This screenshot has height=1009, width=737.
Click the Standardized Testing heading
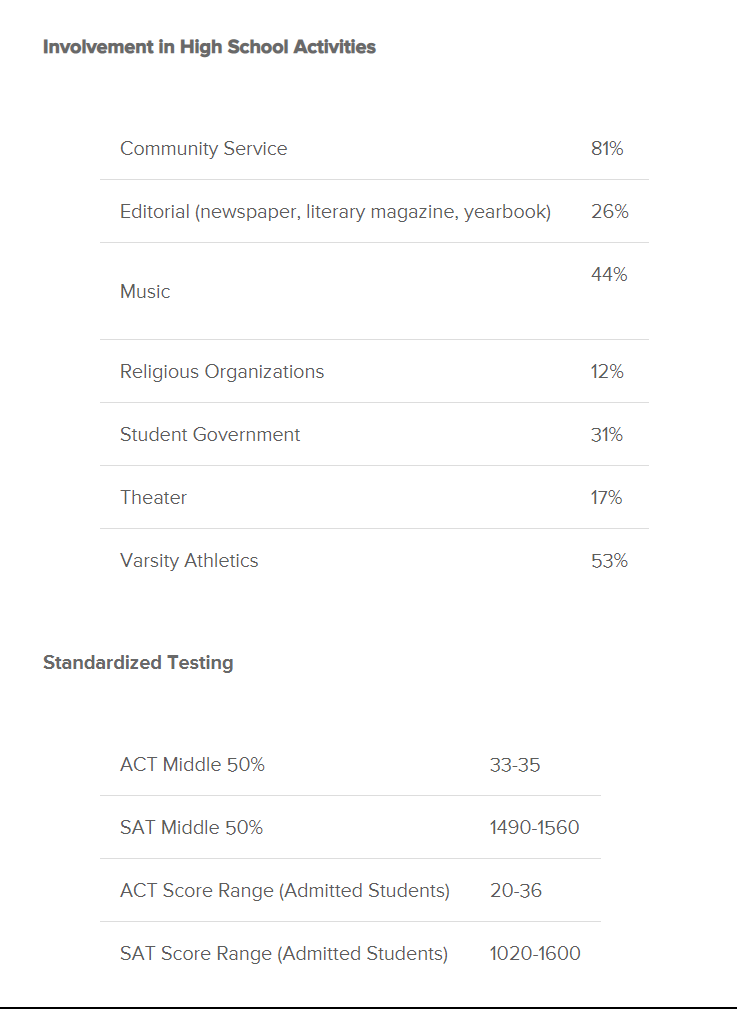(x=138, y=663)
